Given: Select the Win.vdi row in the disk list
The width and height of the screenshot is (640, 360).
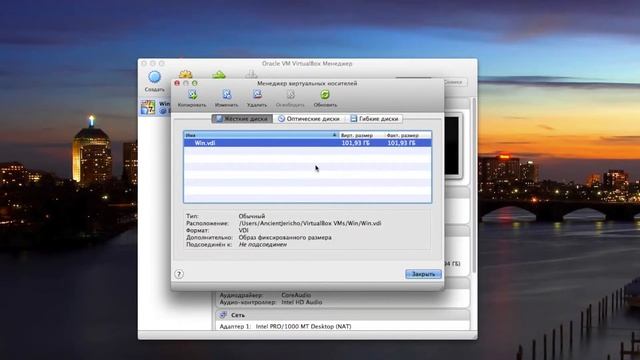Looking at the screenshot, I should (x=307, y=143).
